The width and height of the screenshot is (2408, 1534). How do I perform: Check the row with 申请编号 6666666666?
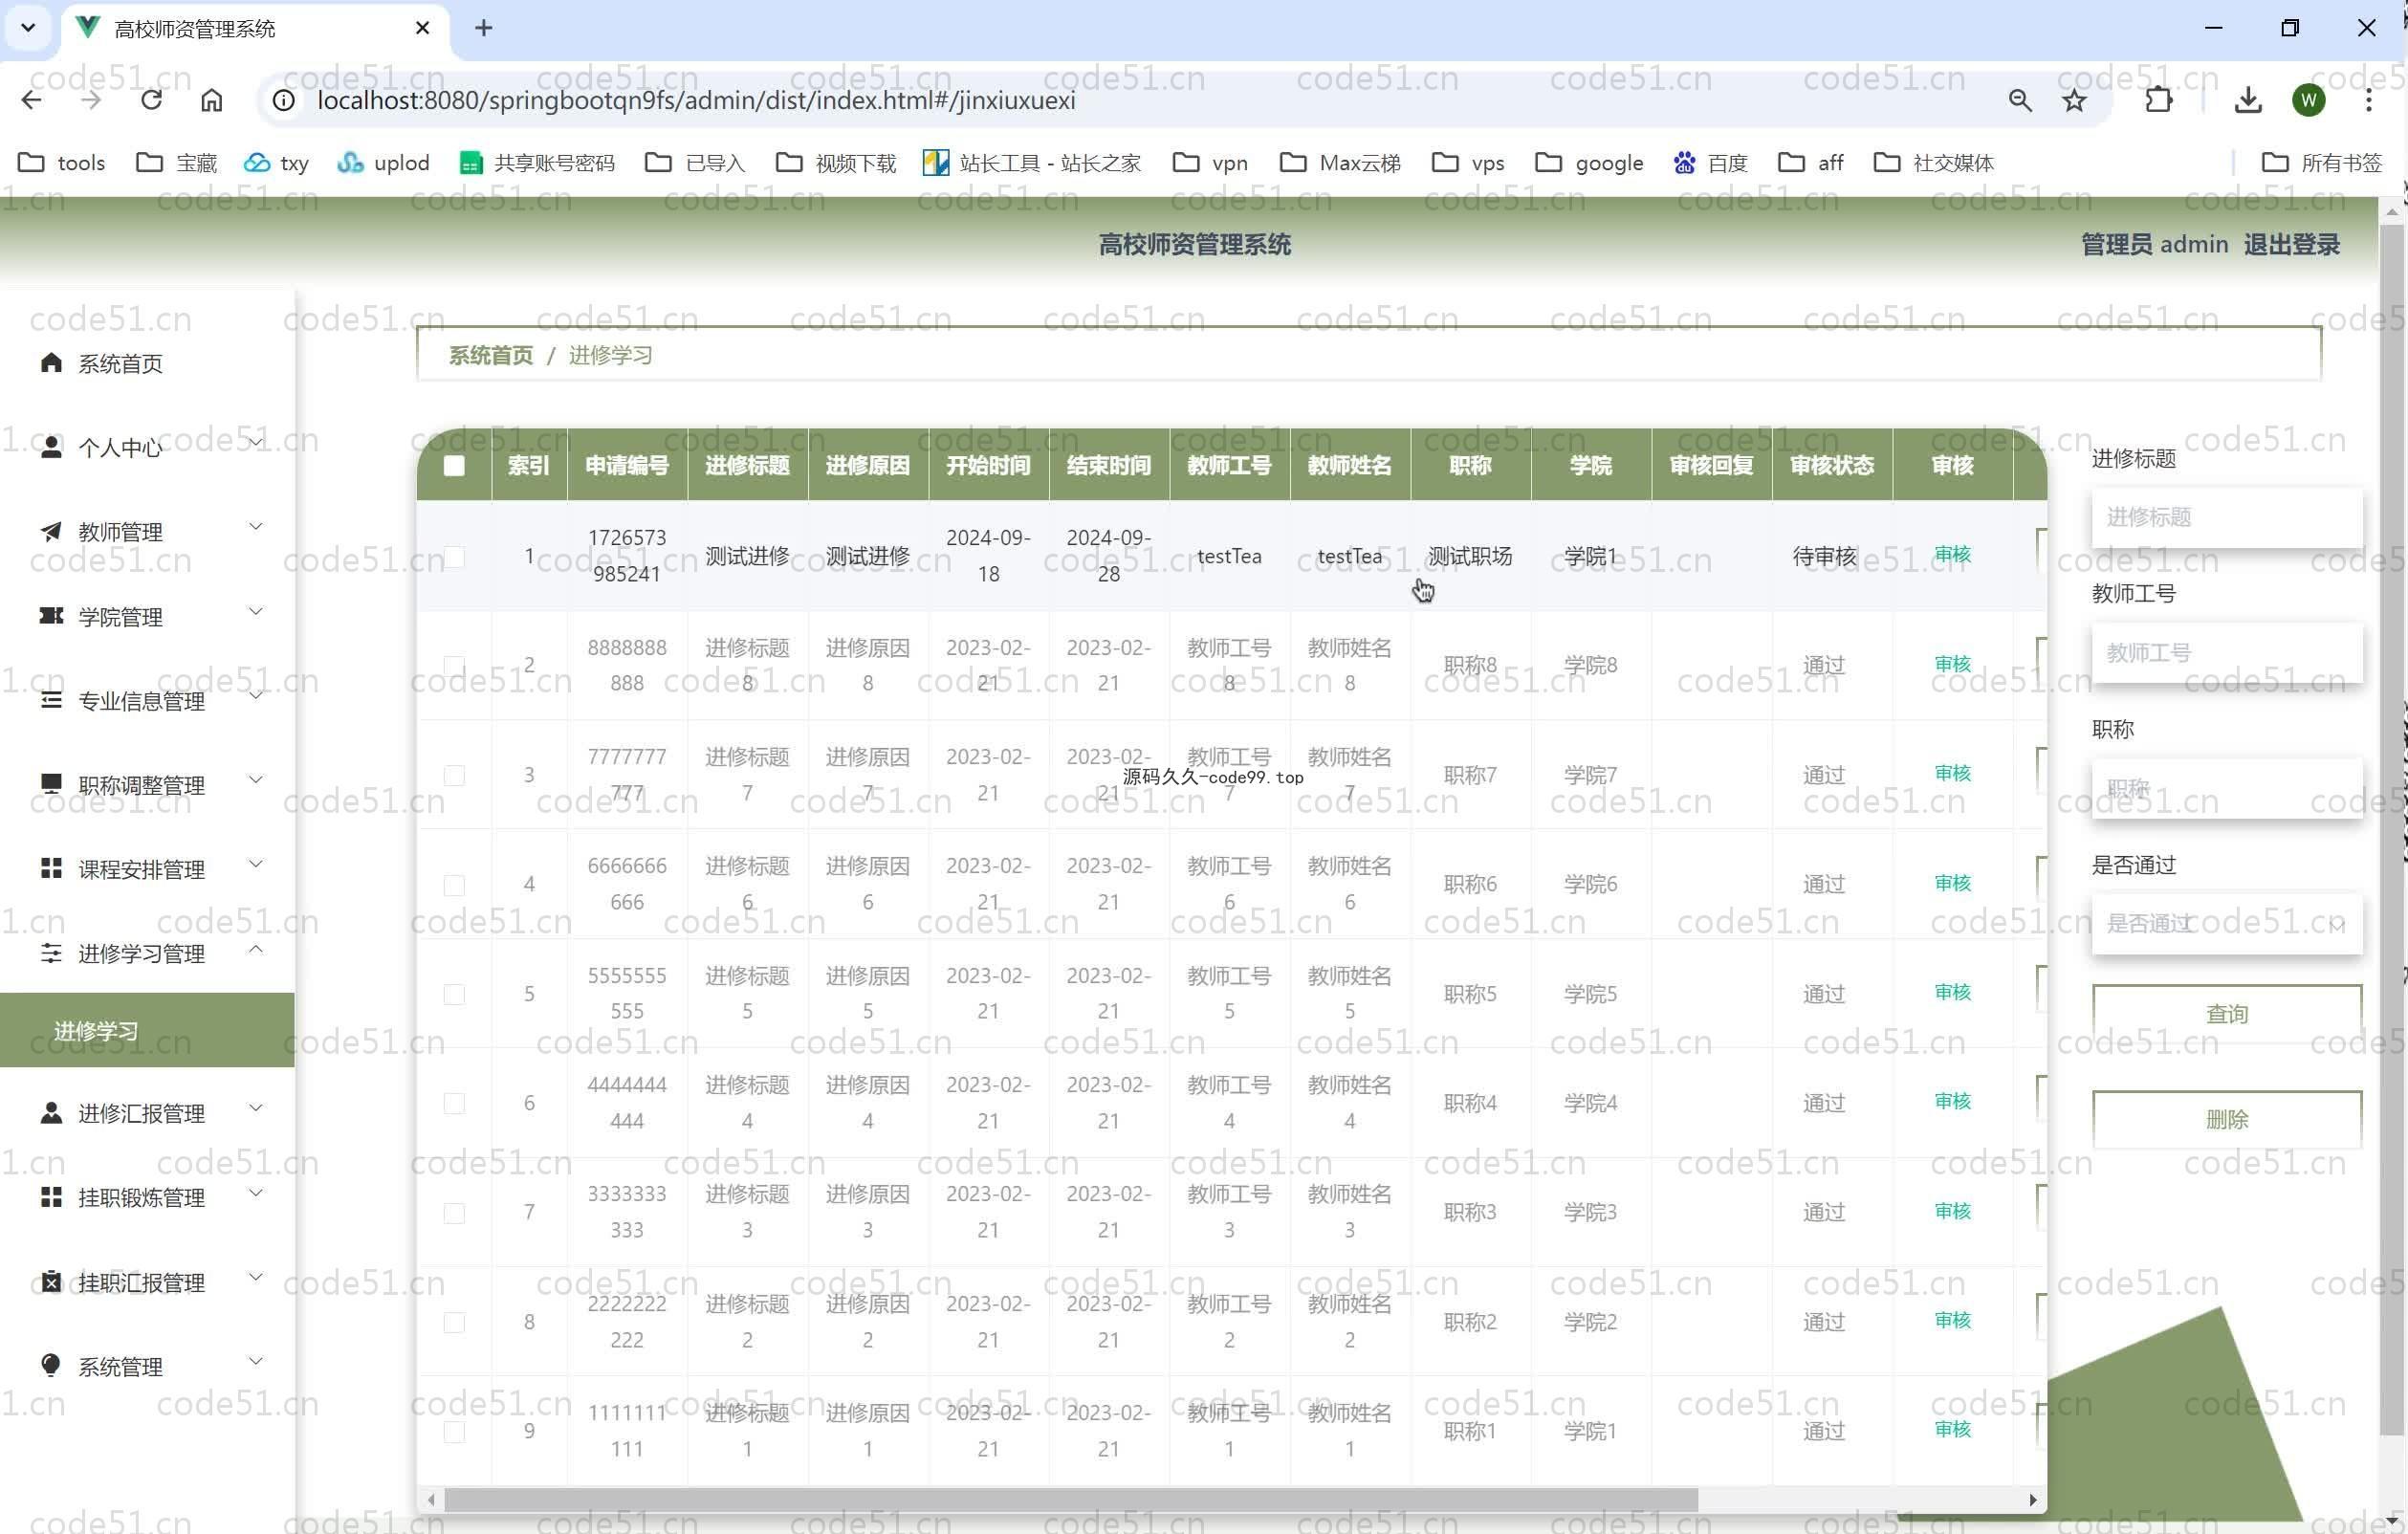(454, 885)
